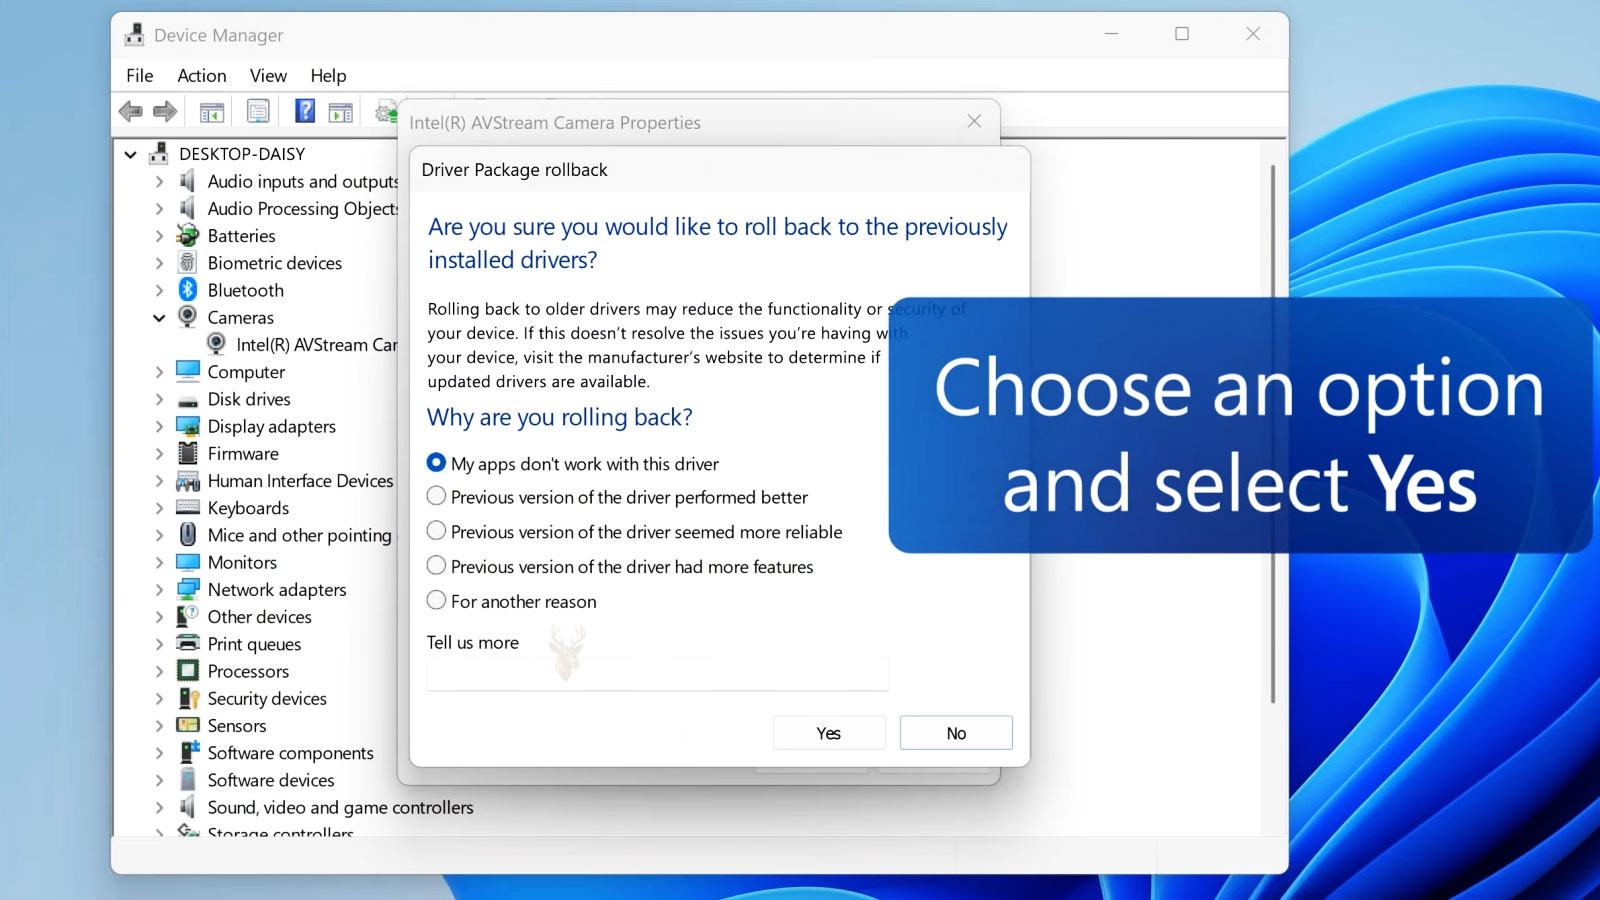Click the Print queues printer icon
Screen dimensions: 1600x900
188,643
